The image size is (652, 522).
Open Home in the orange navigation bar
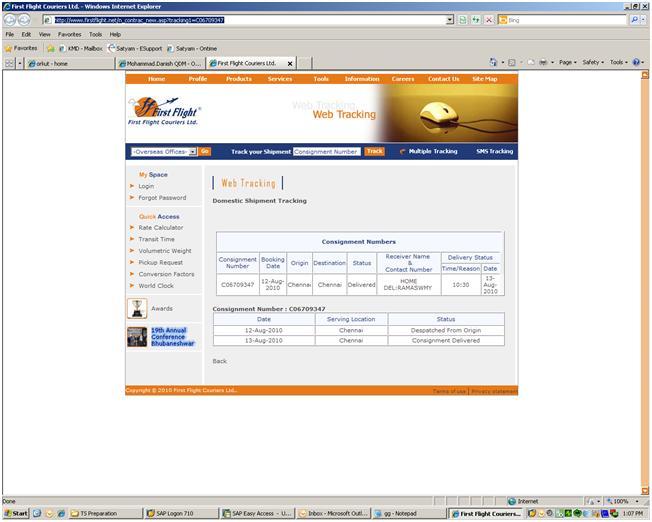[156, 79]
